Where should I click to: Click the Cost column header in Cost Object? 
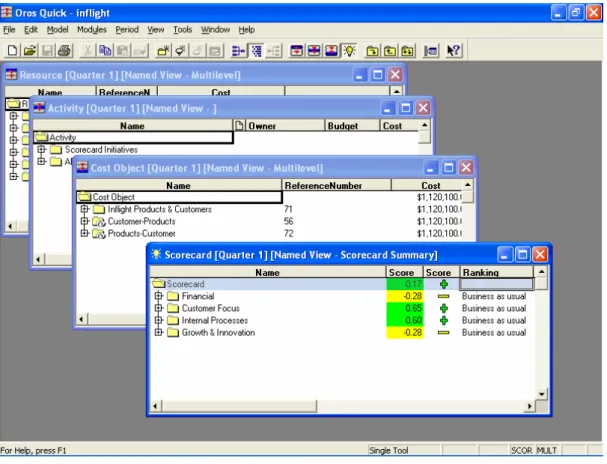click(x=427, y=185)
